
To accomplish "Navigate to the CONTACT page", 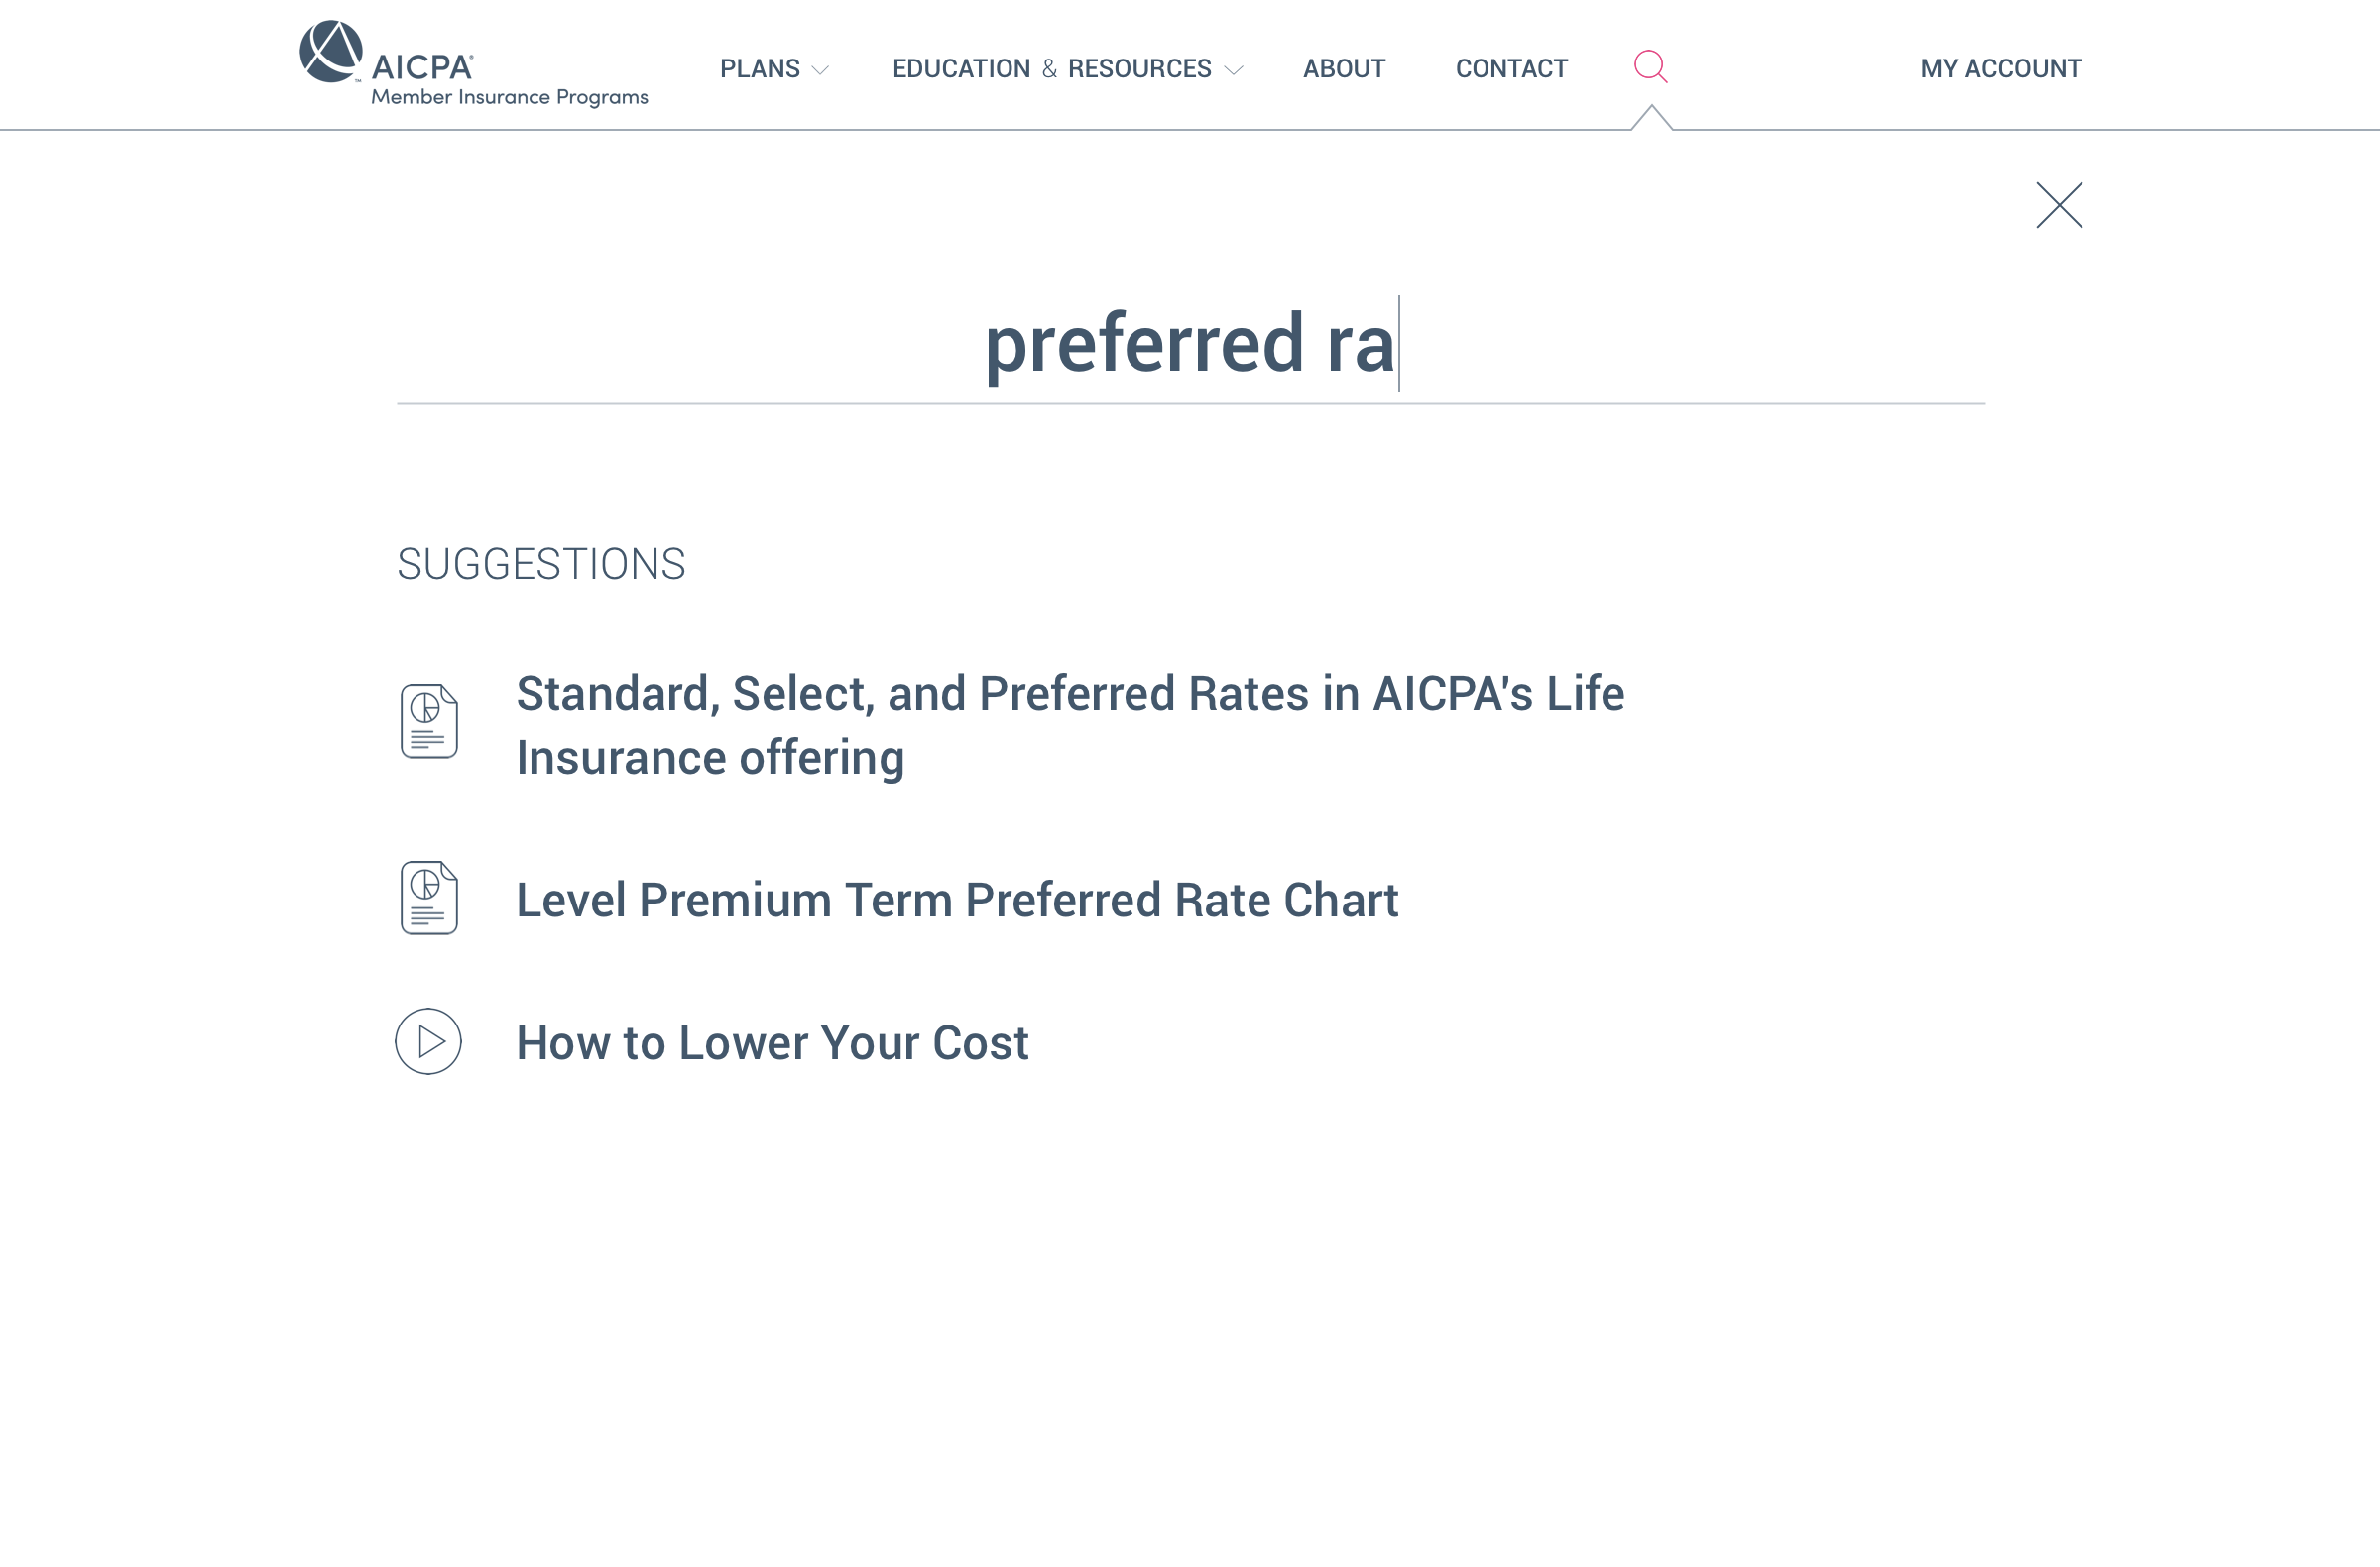I will [x=1511, y=69].
